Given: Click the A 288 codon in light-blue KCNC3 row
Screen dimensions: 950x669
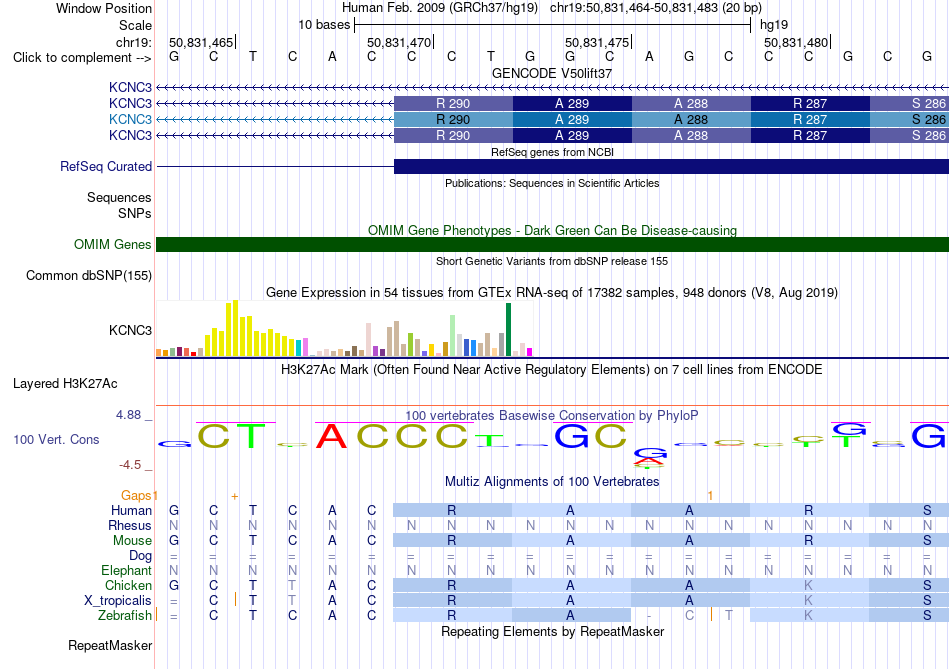Looking at the screenshot, I should tap(691, 119).
